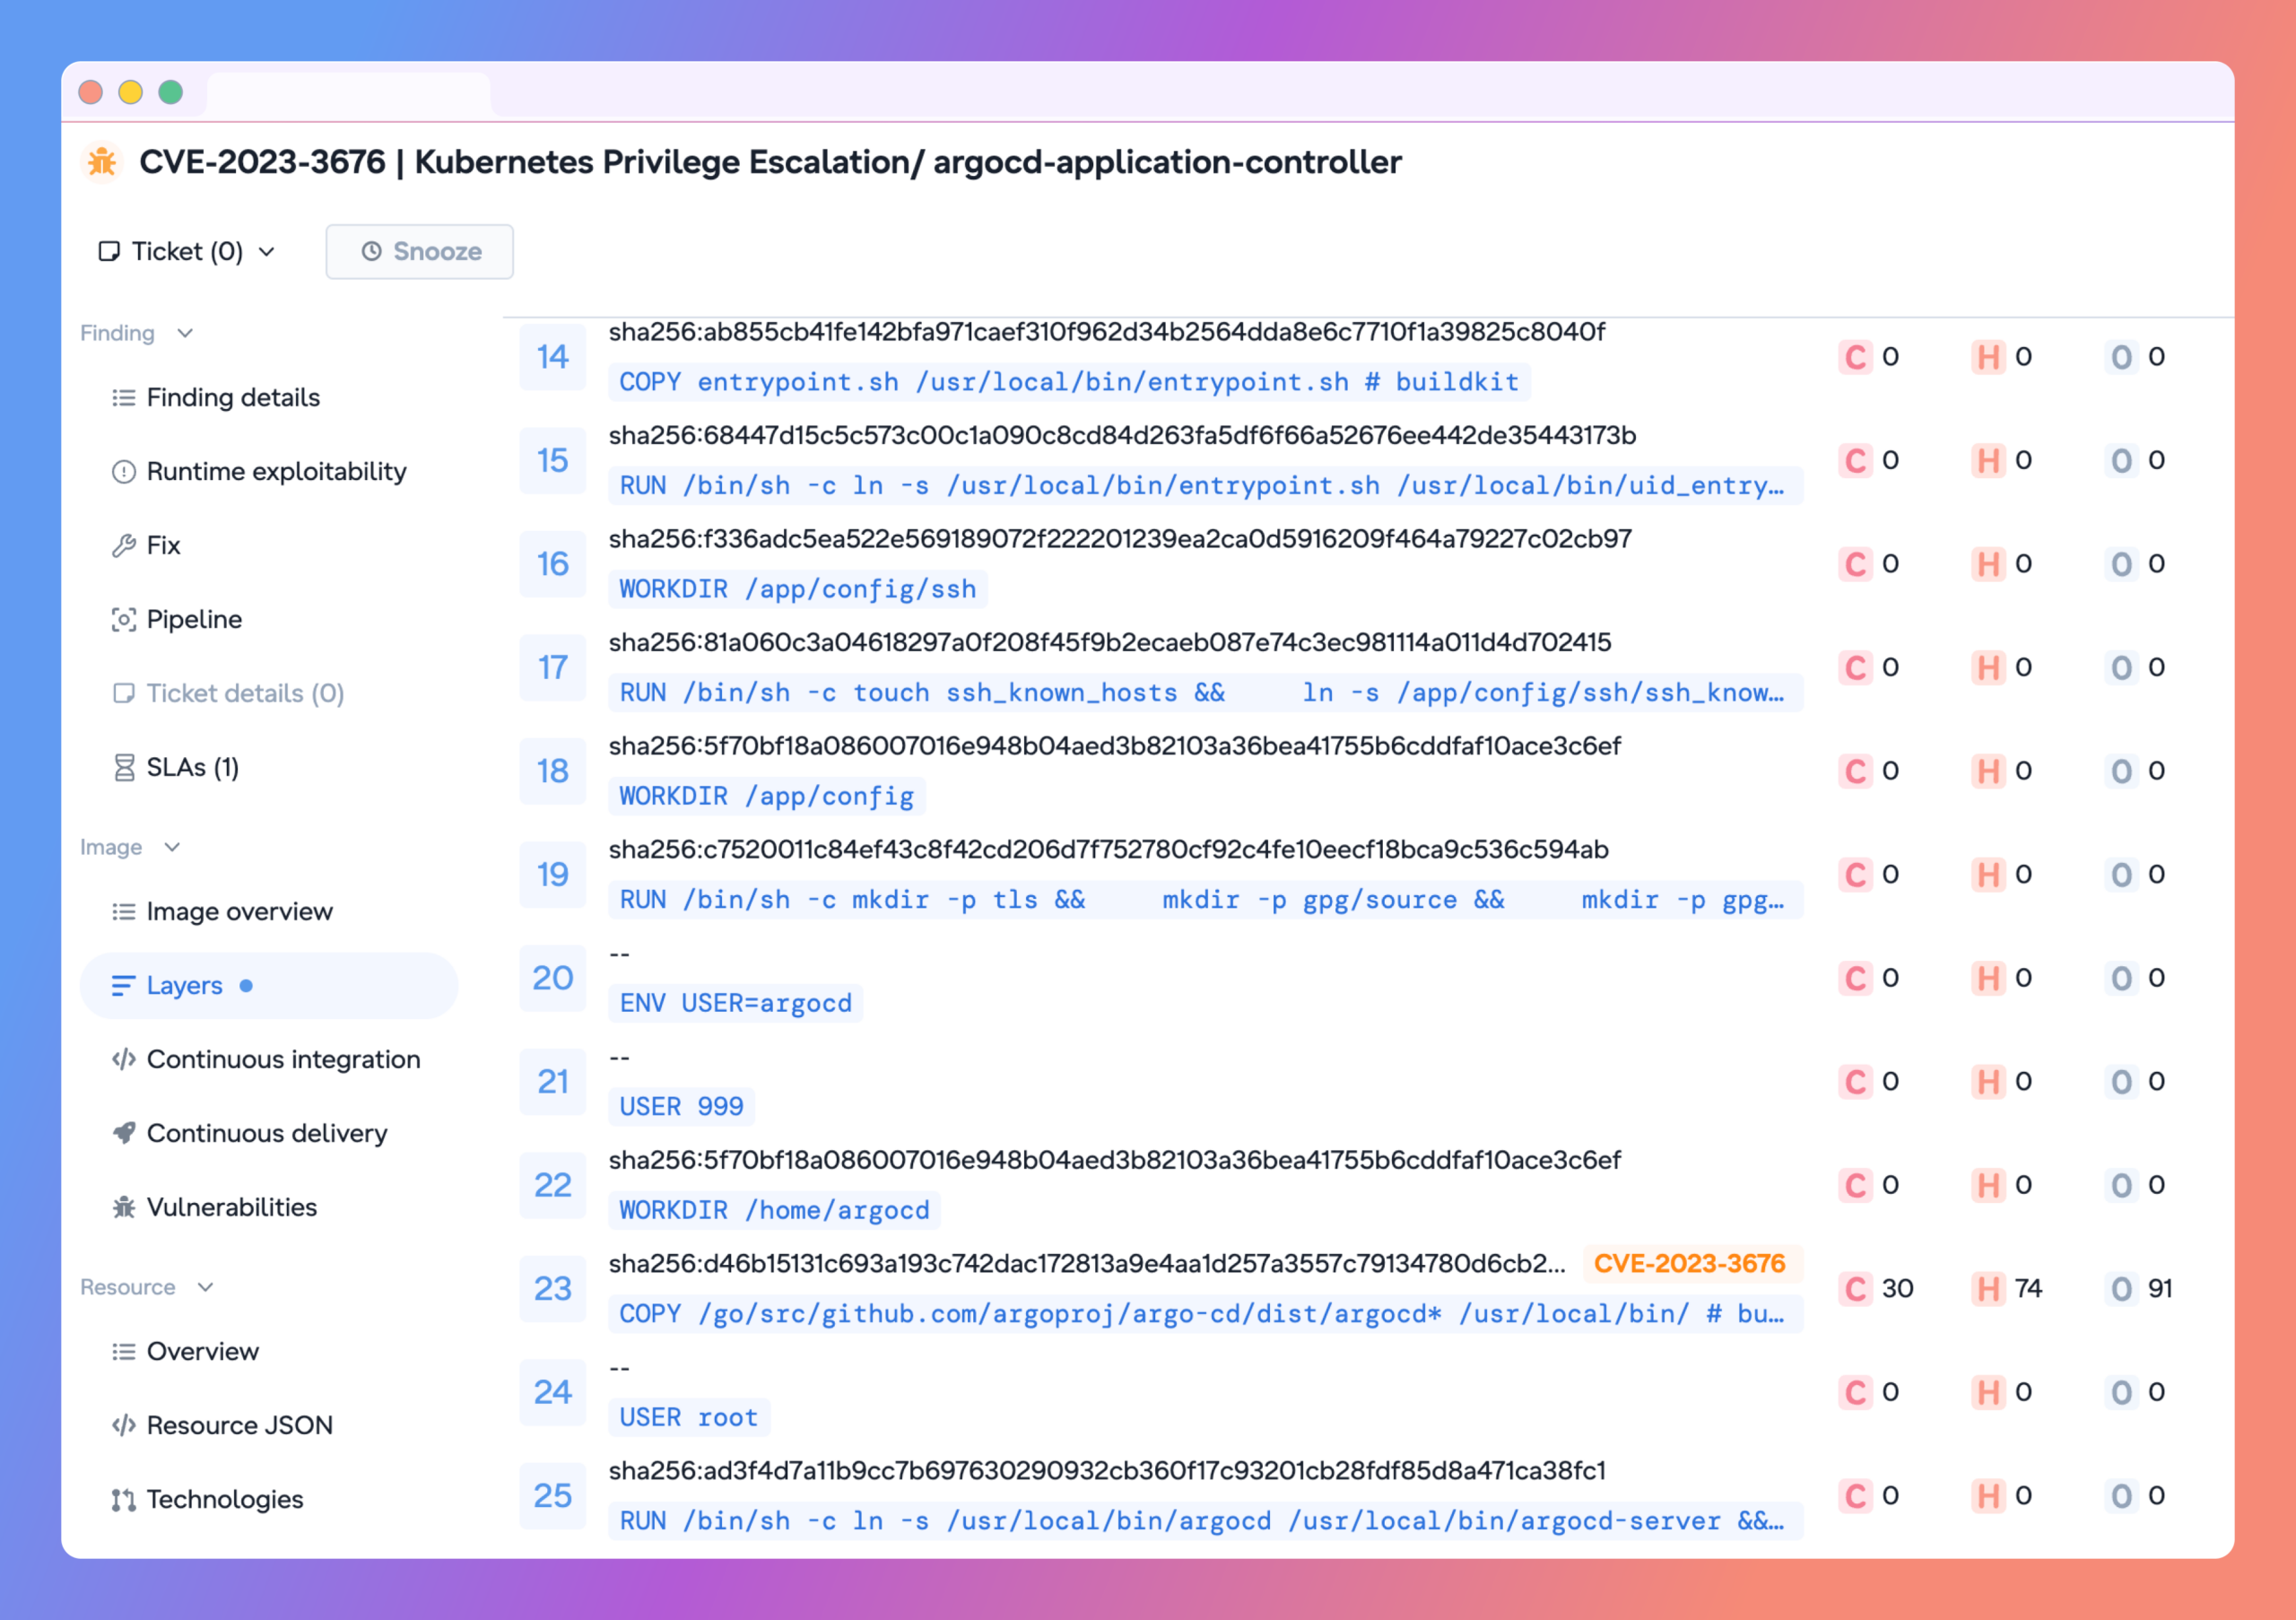Collapse the Resource section
This screenshot has width=2296, height=1620.
206,1287
